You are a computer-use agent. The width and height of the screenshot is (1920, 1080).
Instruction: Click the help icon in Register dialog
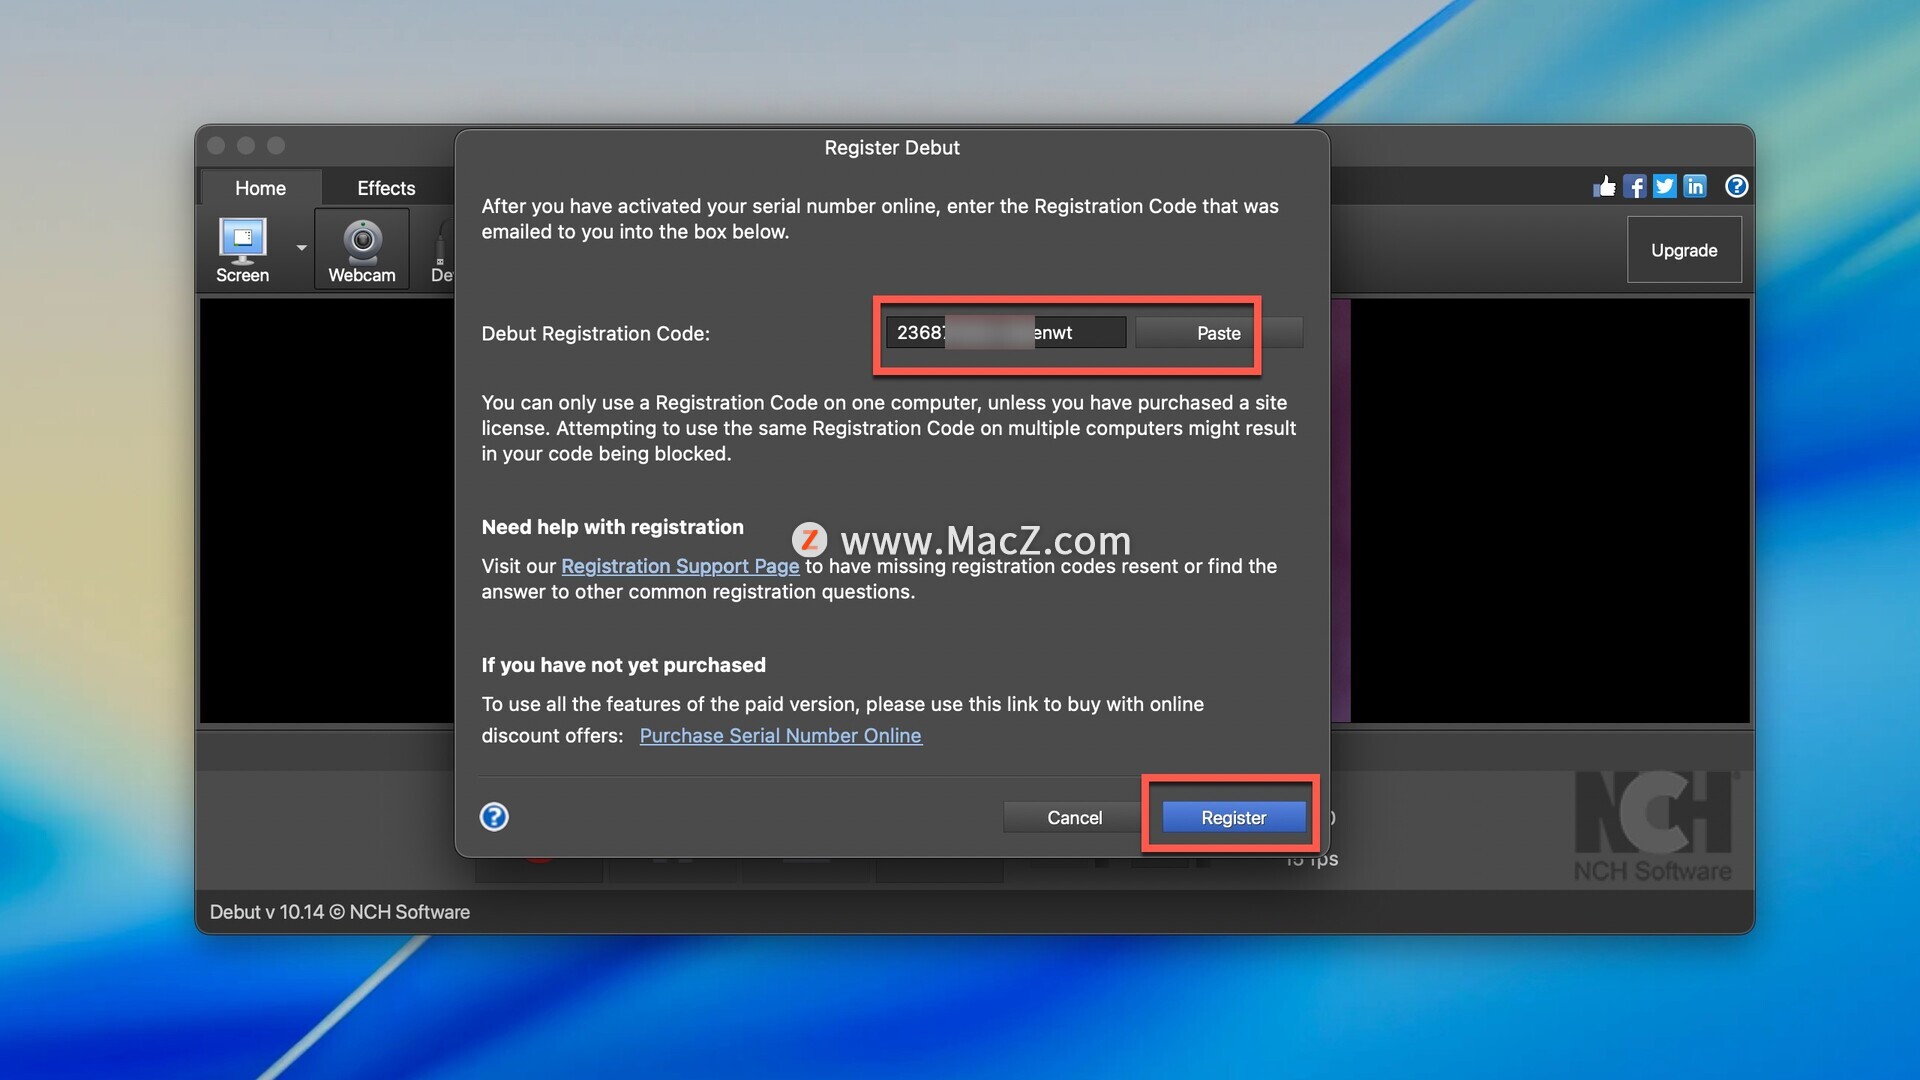coord(494,817)
